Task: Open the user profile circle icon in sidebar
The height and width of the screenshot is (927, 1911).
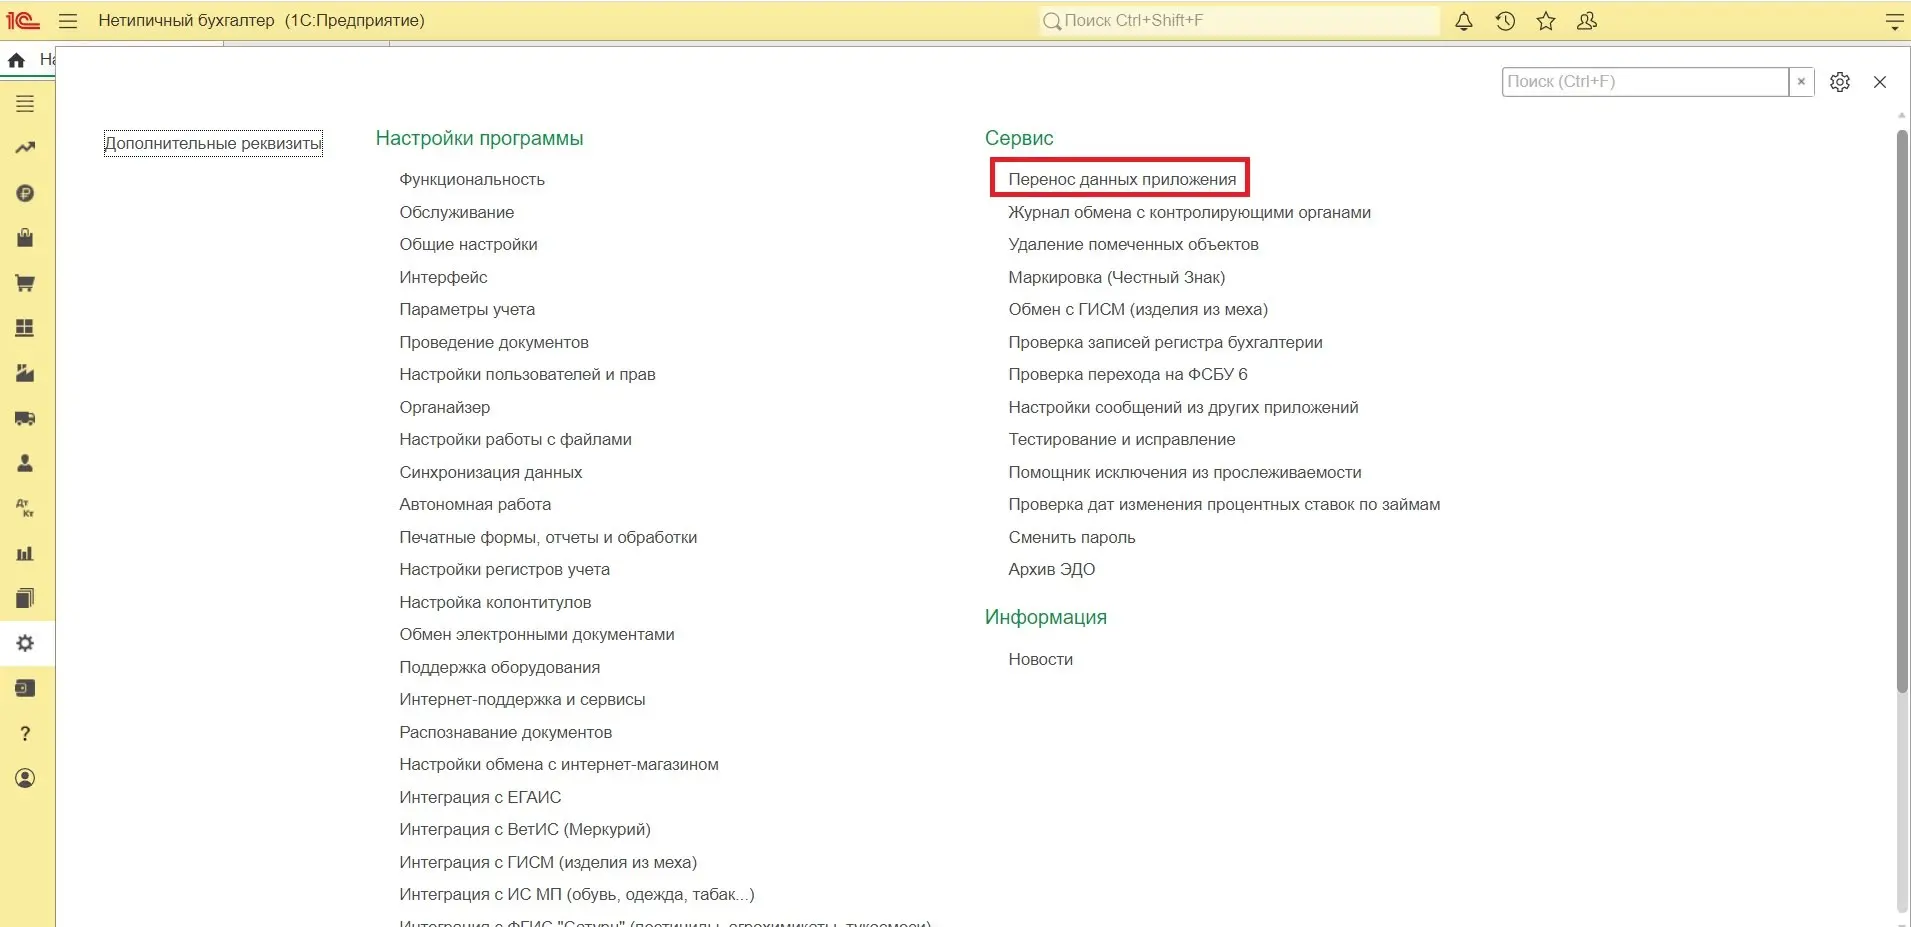Action: tap(25, 778)
